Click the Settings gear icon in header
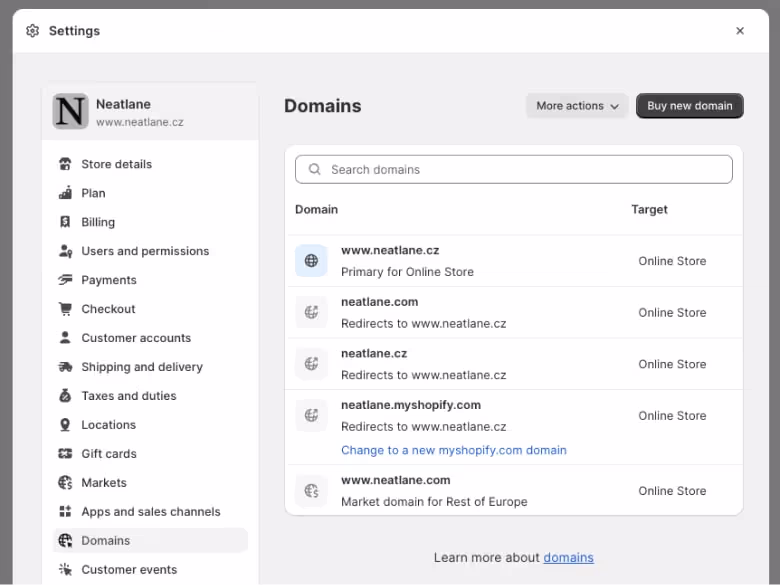The width and height of the screenshot is (780, 585). [x=32, y=31]
